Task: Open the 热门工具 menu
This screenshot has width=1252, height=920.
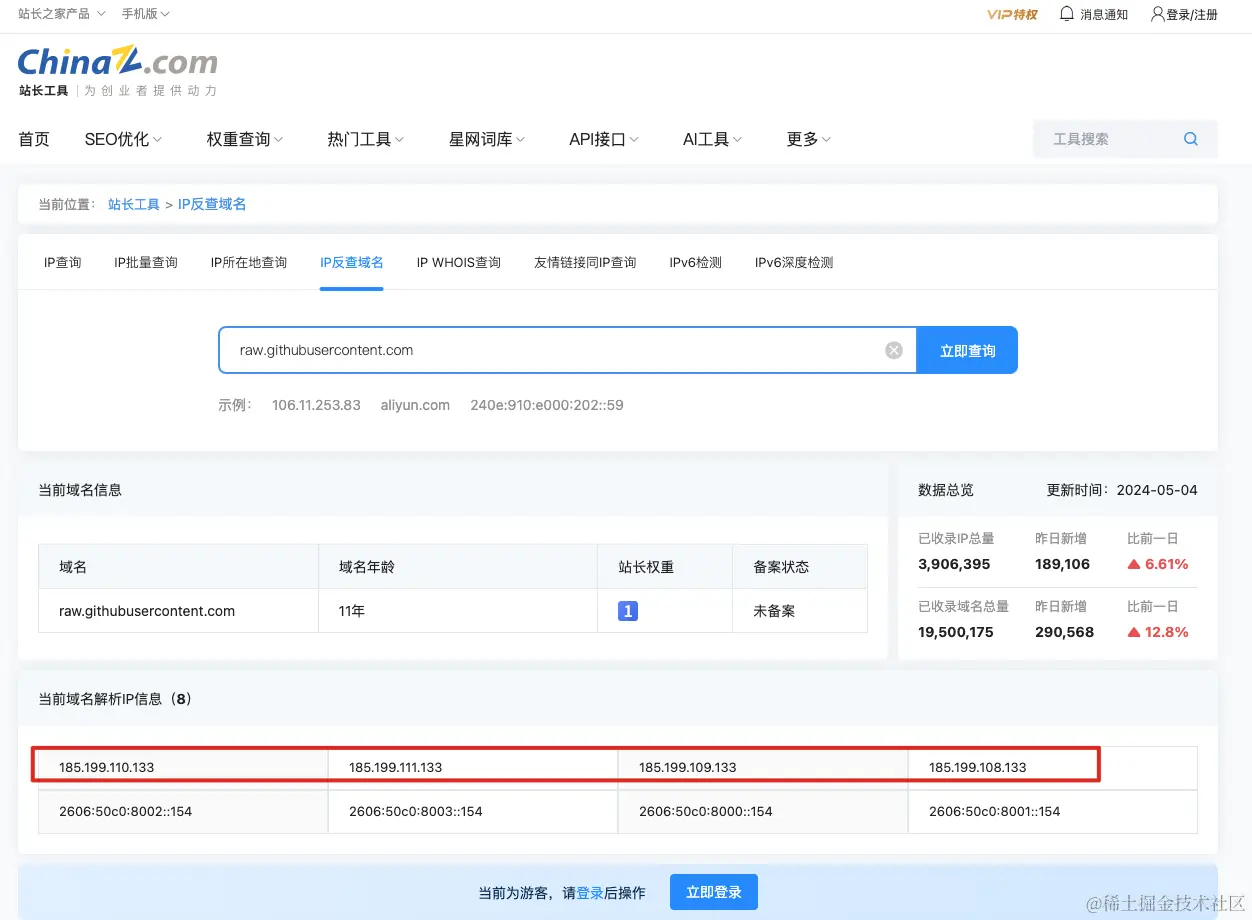Action: pos(366,139)
